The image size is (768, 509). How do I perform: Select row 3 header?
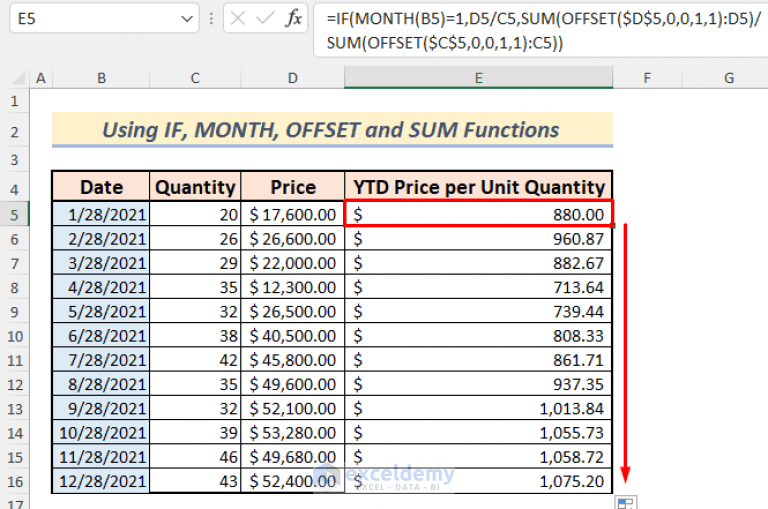15,160
